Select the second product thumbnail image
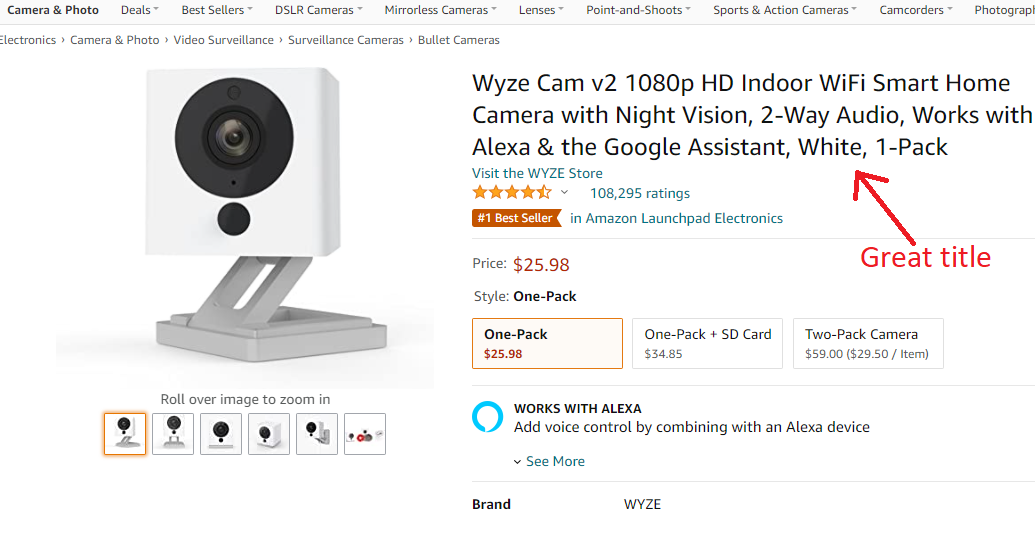 [173, 434]
